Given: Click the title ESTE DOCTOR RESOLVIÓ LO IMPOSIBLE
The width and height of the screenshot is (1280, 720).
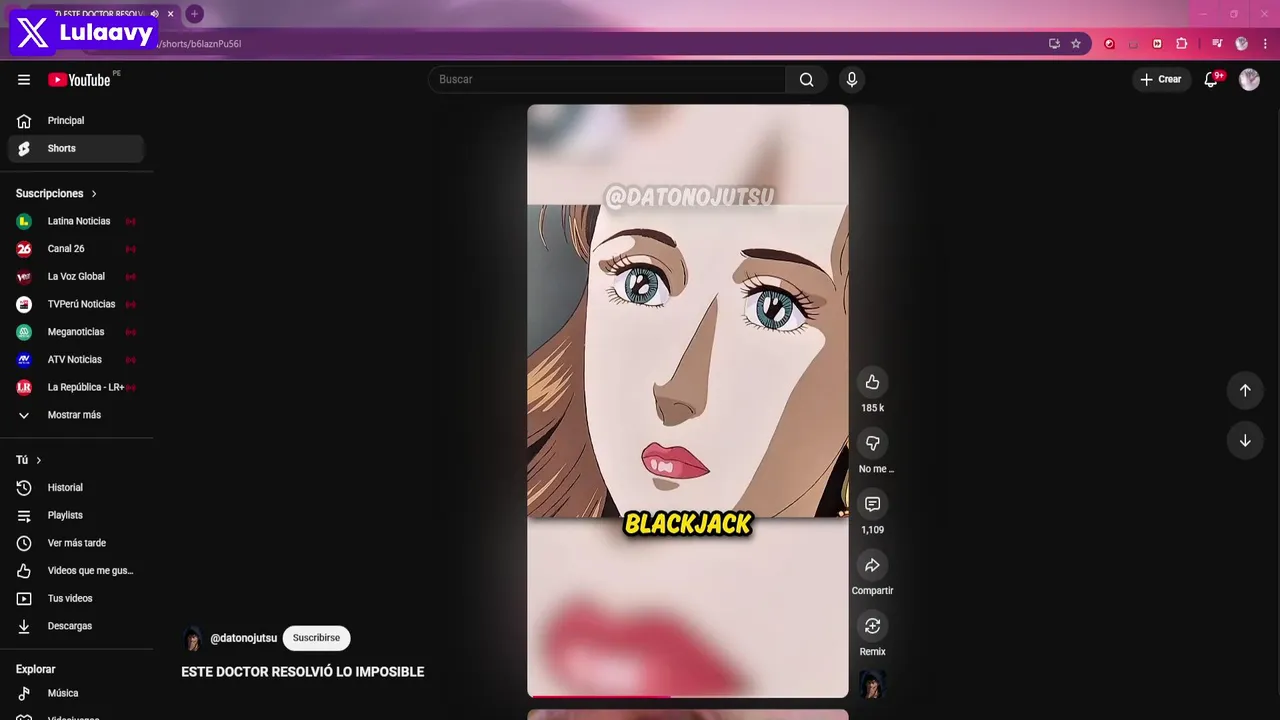Looking at the screenshot, I should point(303,672).
